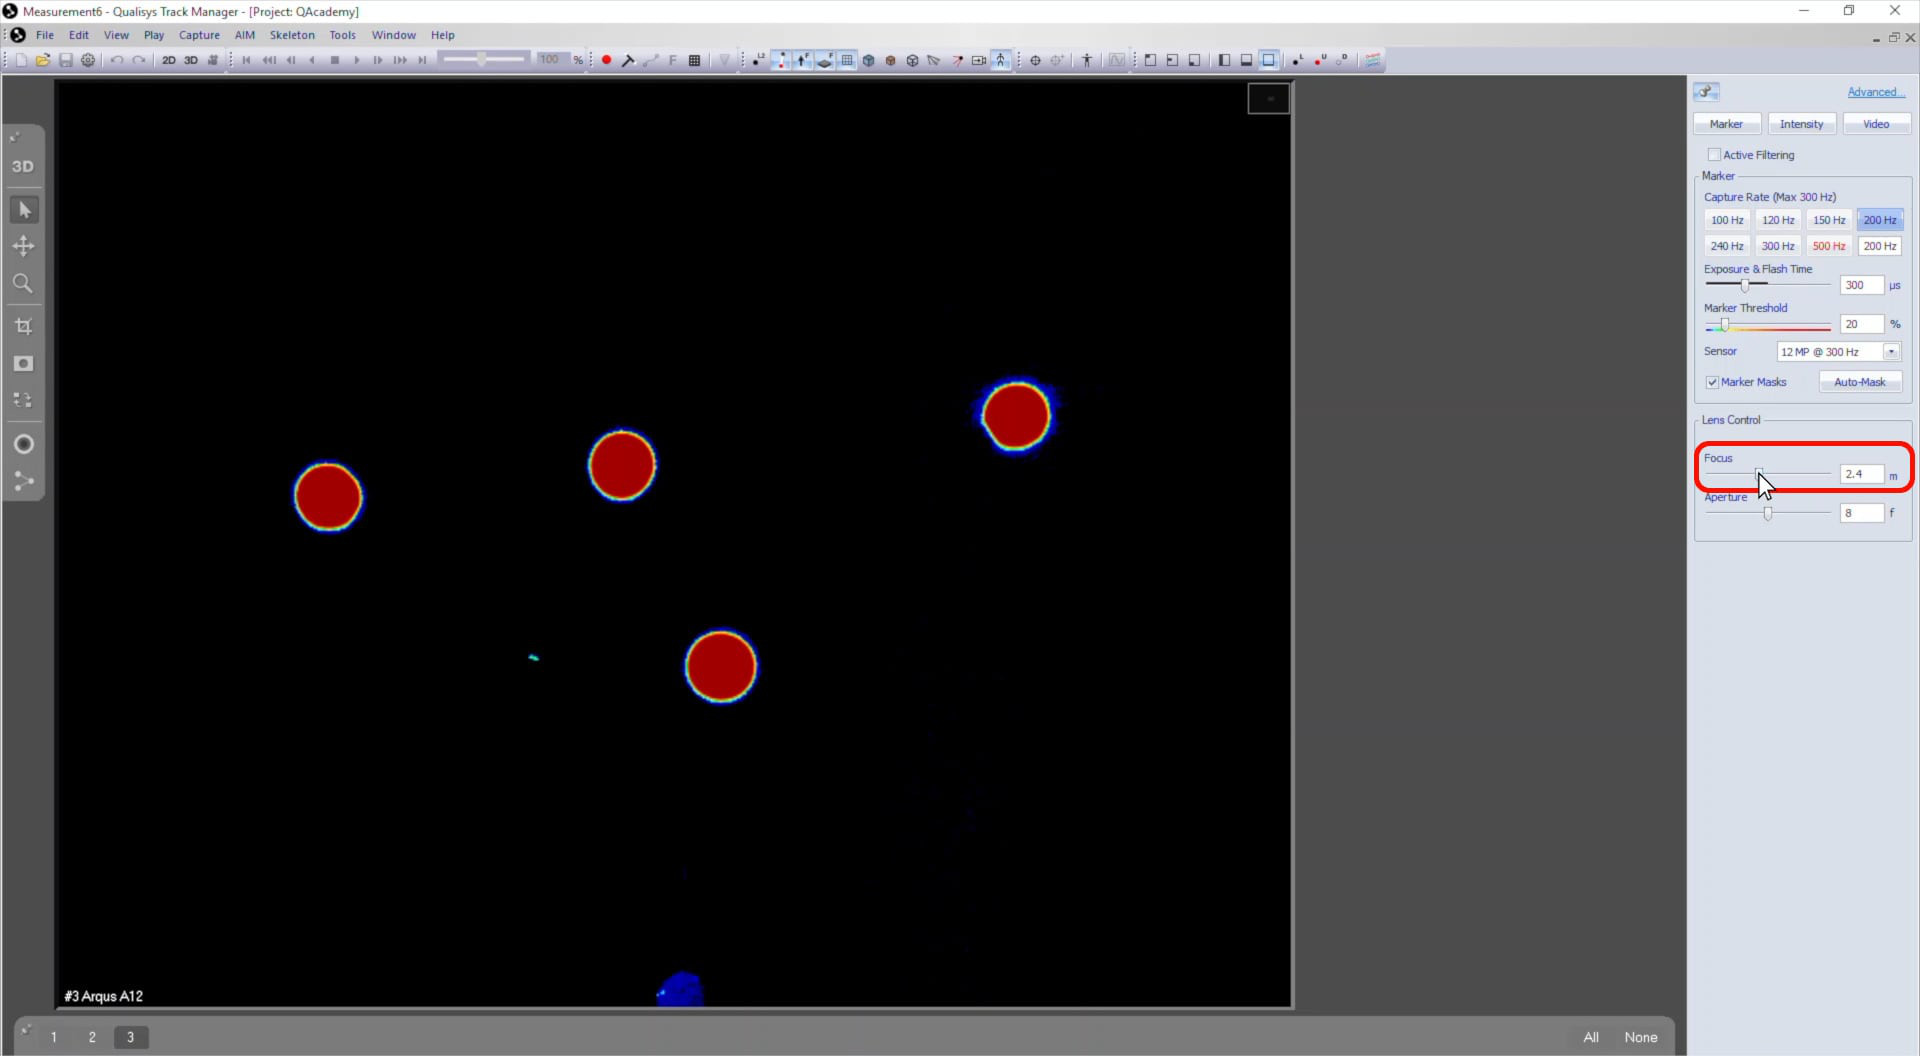
Task: Enable the Active Filtering checkbox
Action: (x=1714, y=155)
